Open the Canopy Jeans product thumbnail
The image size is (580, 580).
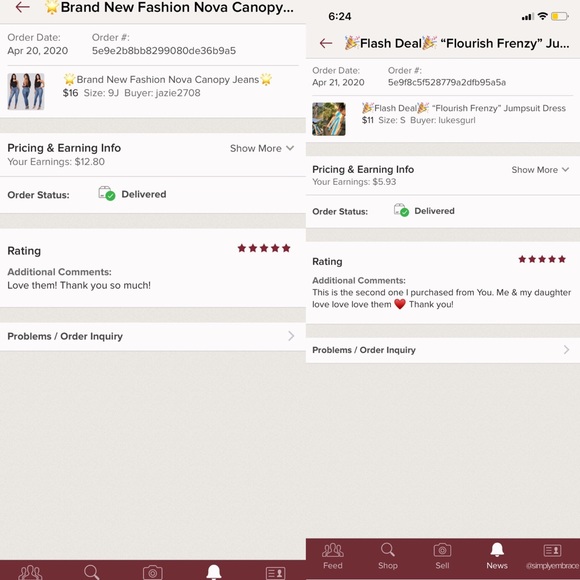click(x=26, y=91)
